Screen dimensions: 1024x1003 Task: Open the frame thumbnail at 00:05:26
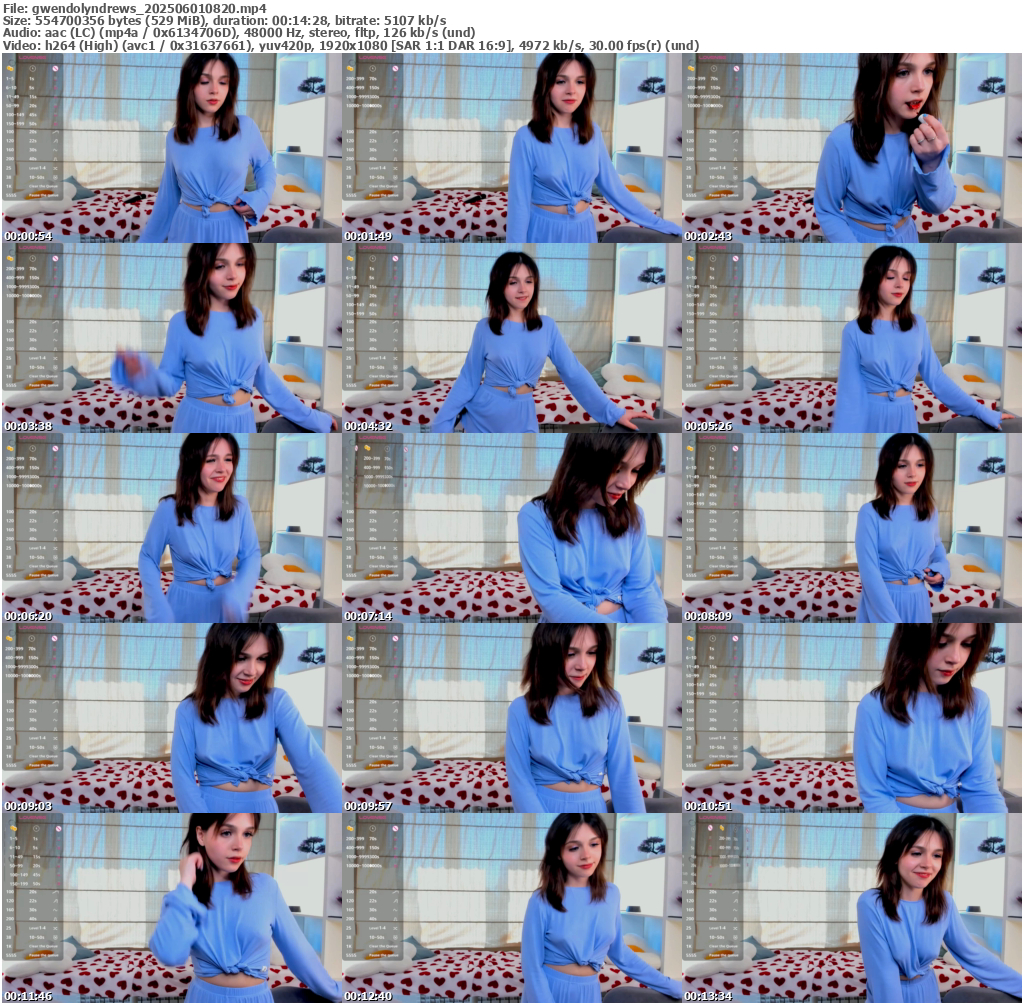(x=852, y=338)
